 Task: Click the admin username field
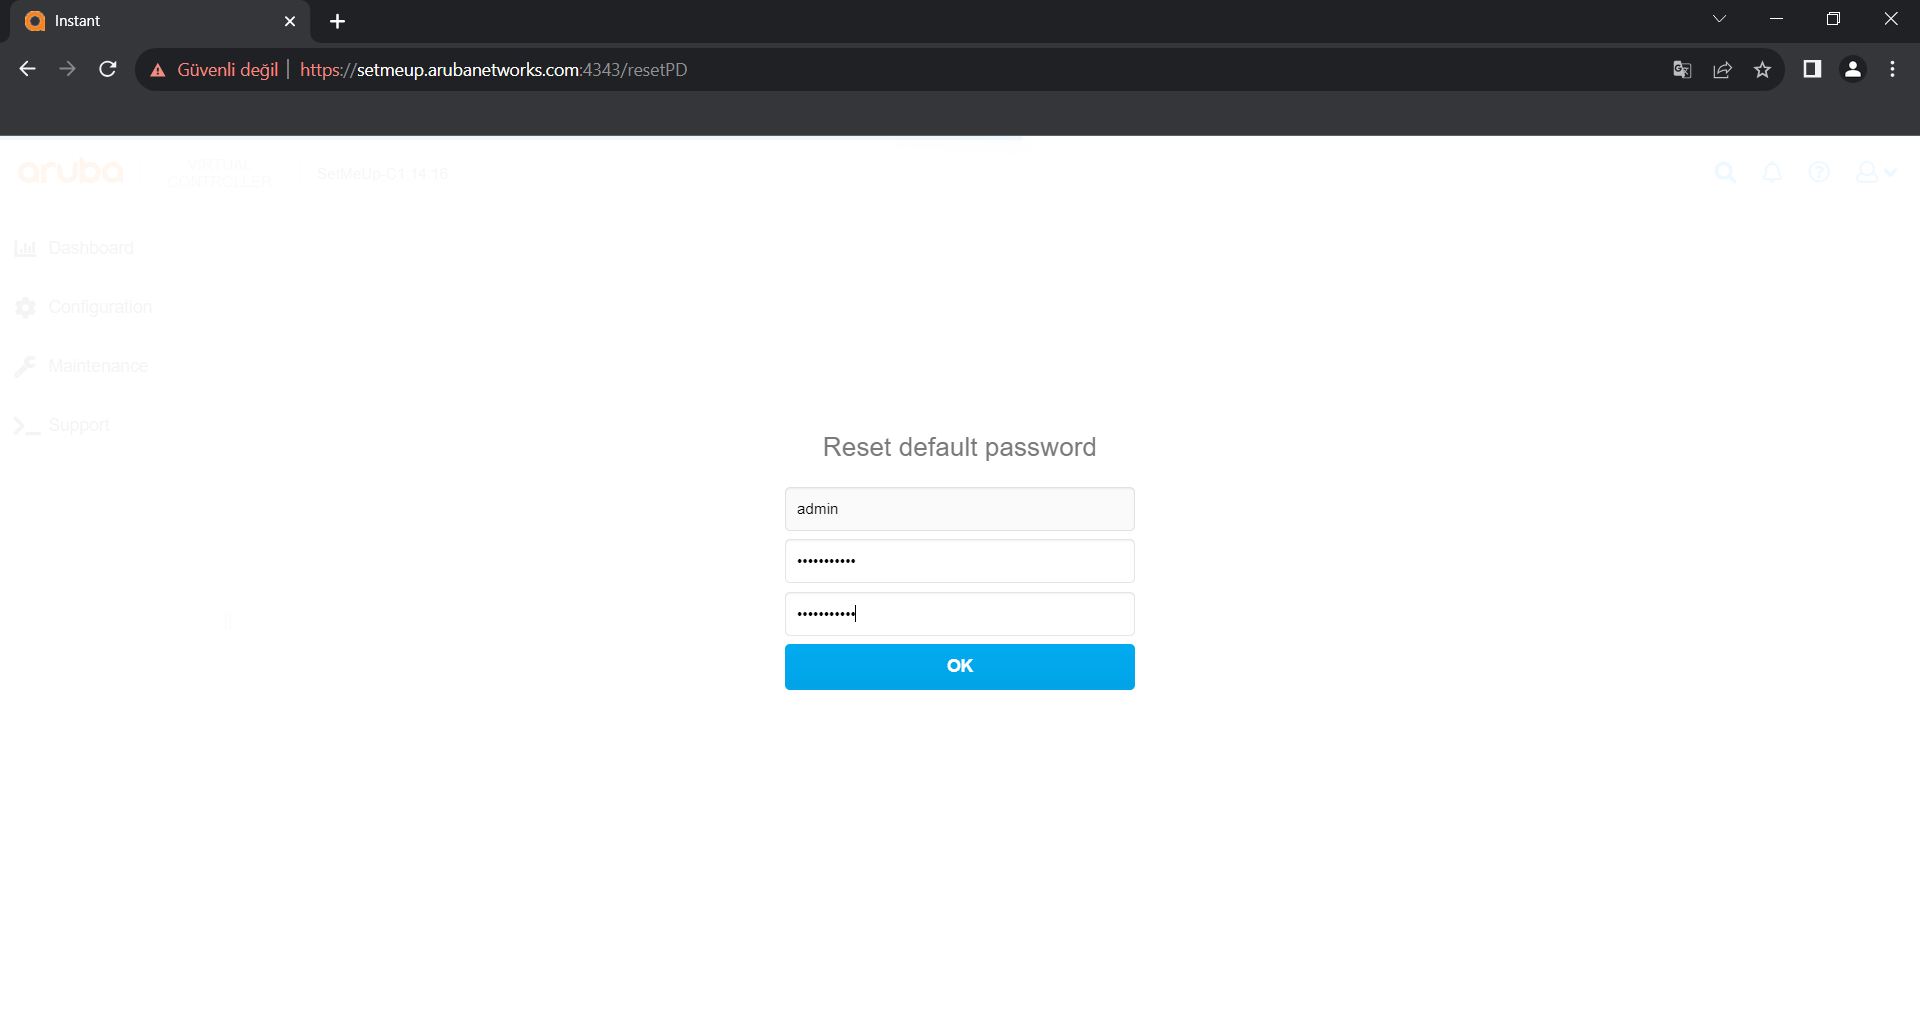pyautogui.click(x=959, y=509)
